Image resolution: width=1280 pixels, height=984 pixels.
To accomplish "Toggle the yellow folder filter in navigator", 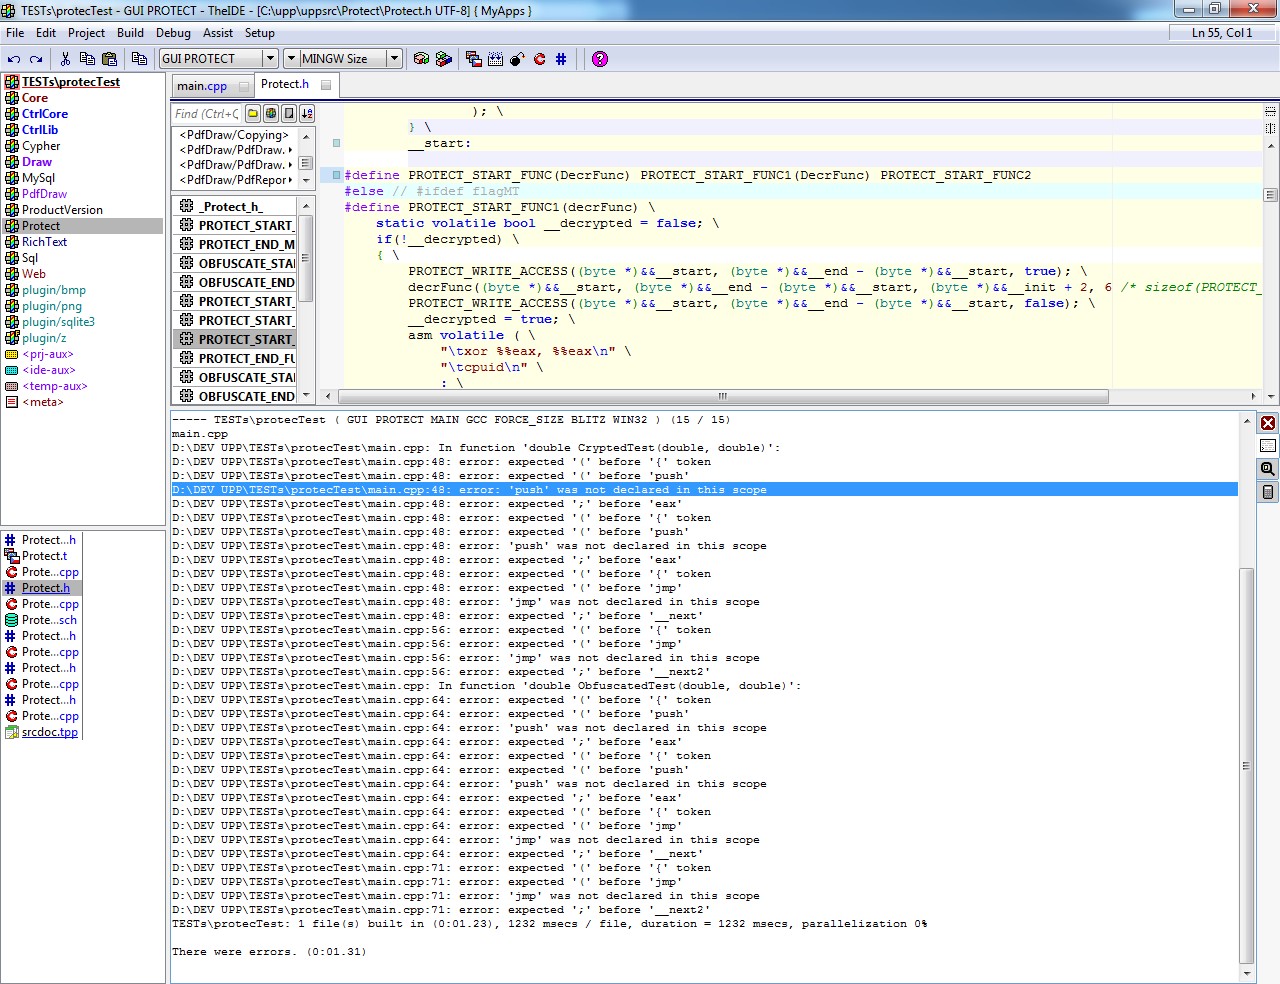I will pos(253,114).
